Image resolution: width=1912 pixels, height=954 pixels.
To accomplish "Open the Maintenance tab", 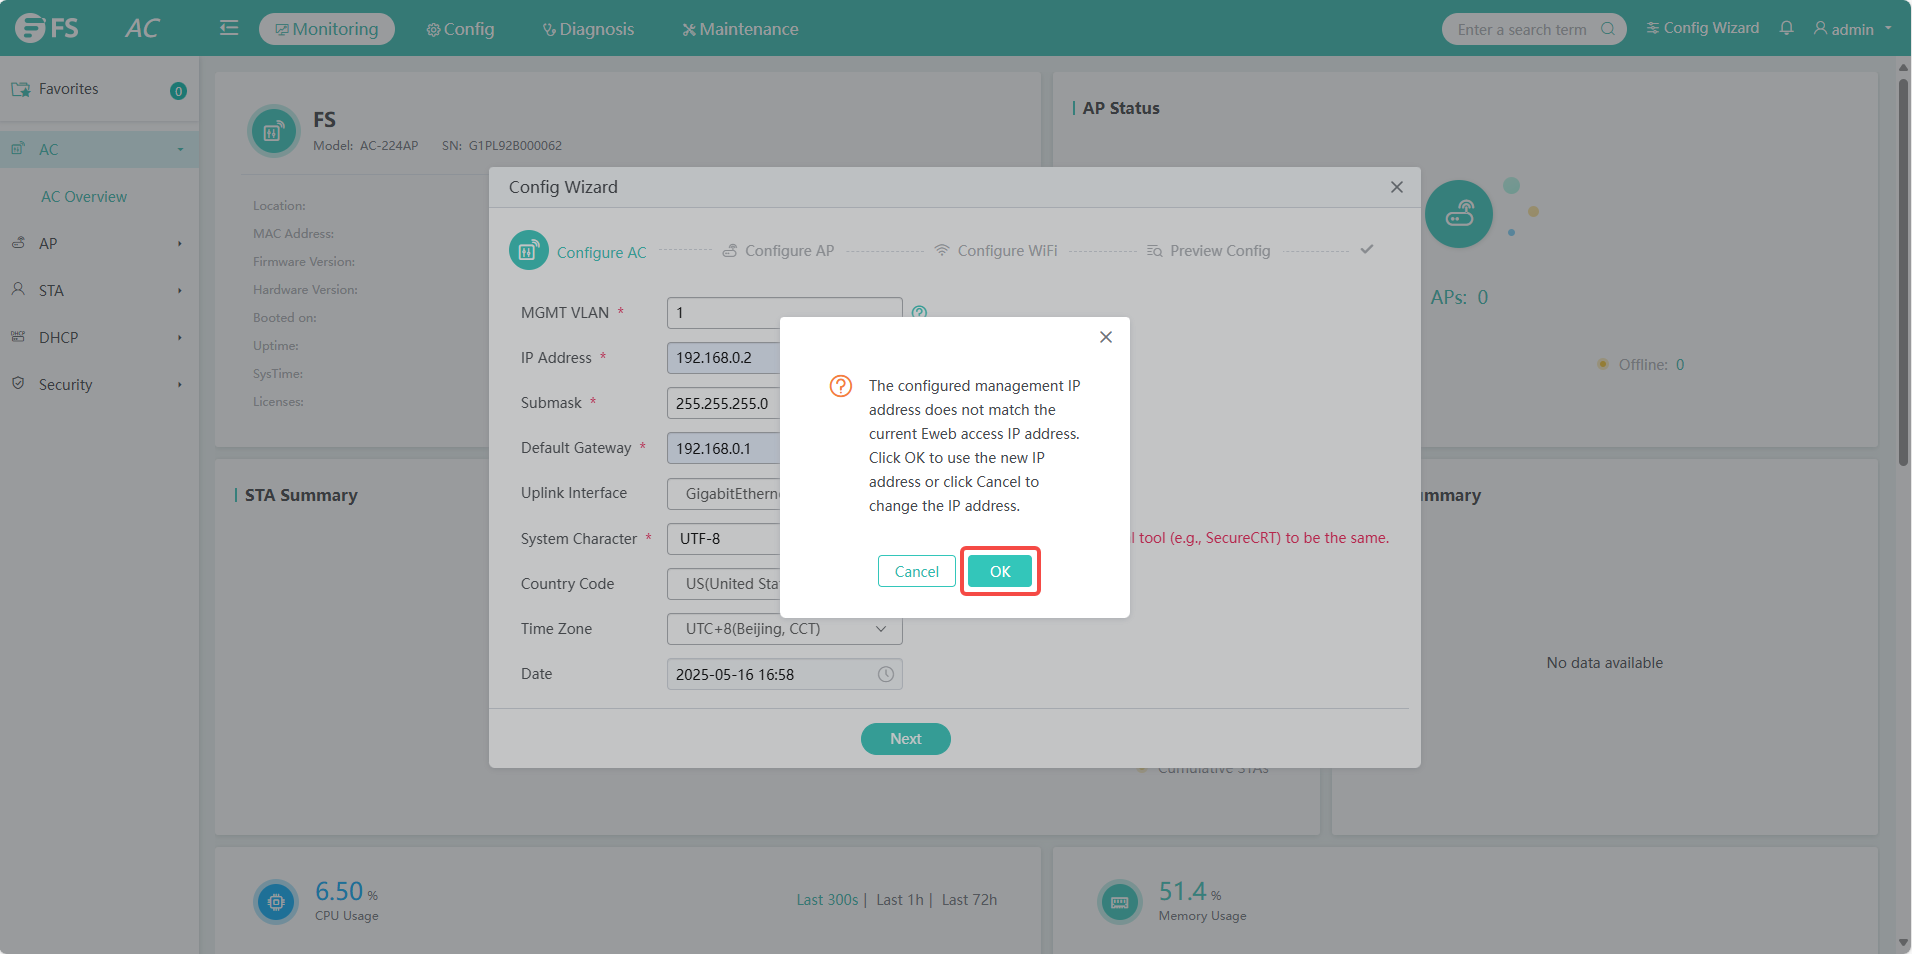I will 740,29.
